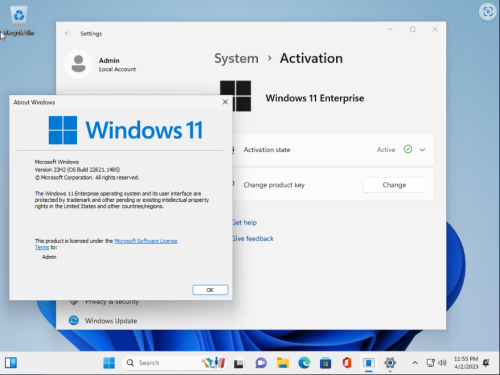Close the About Windows dialog
The width and height of the screenshot is (500, 375).
(225, 102)
